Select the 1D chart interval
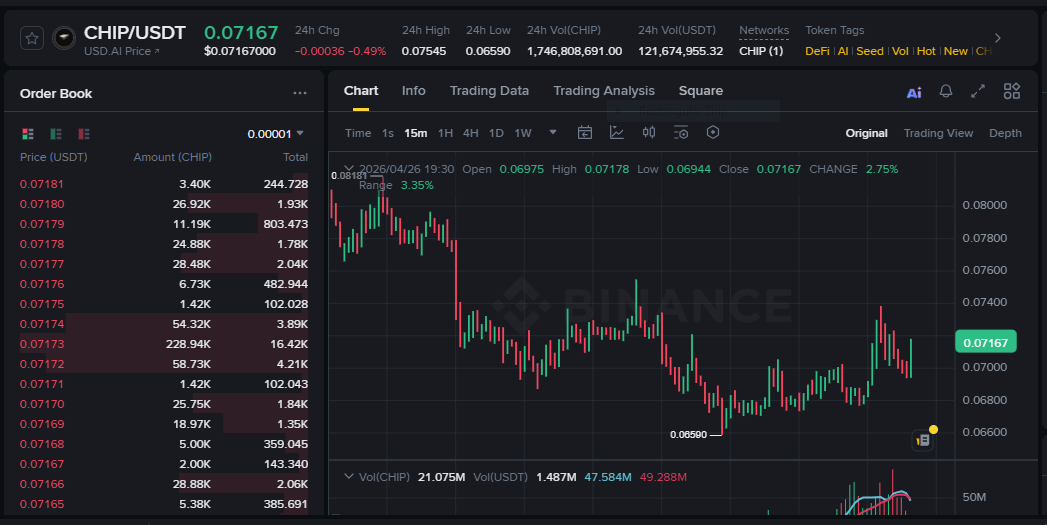 (x=496, y=133)
